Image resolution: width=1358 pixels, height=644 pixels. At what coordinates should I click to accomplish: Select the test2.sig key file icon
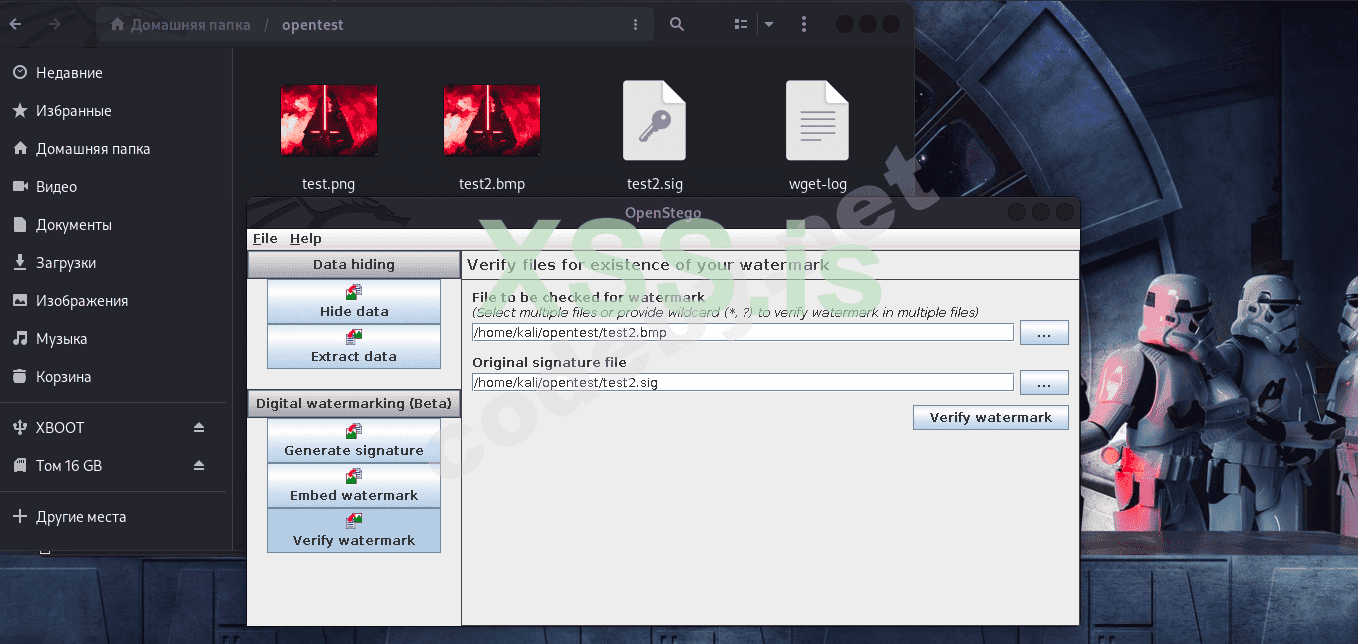[x=655, y=120]
